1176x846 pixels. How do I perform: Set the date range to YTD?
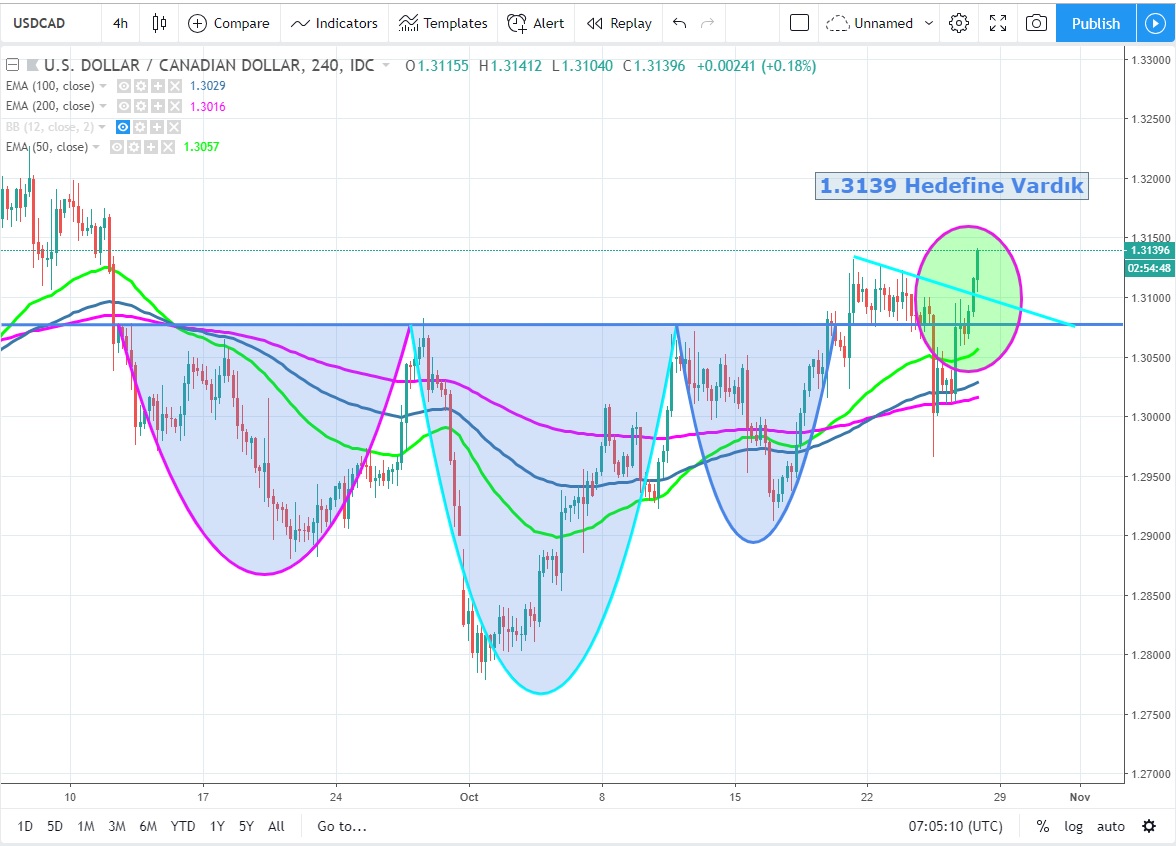click(x=183, y=826)
